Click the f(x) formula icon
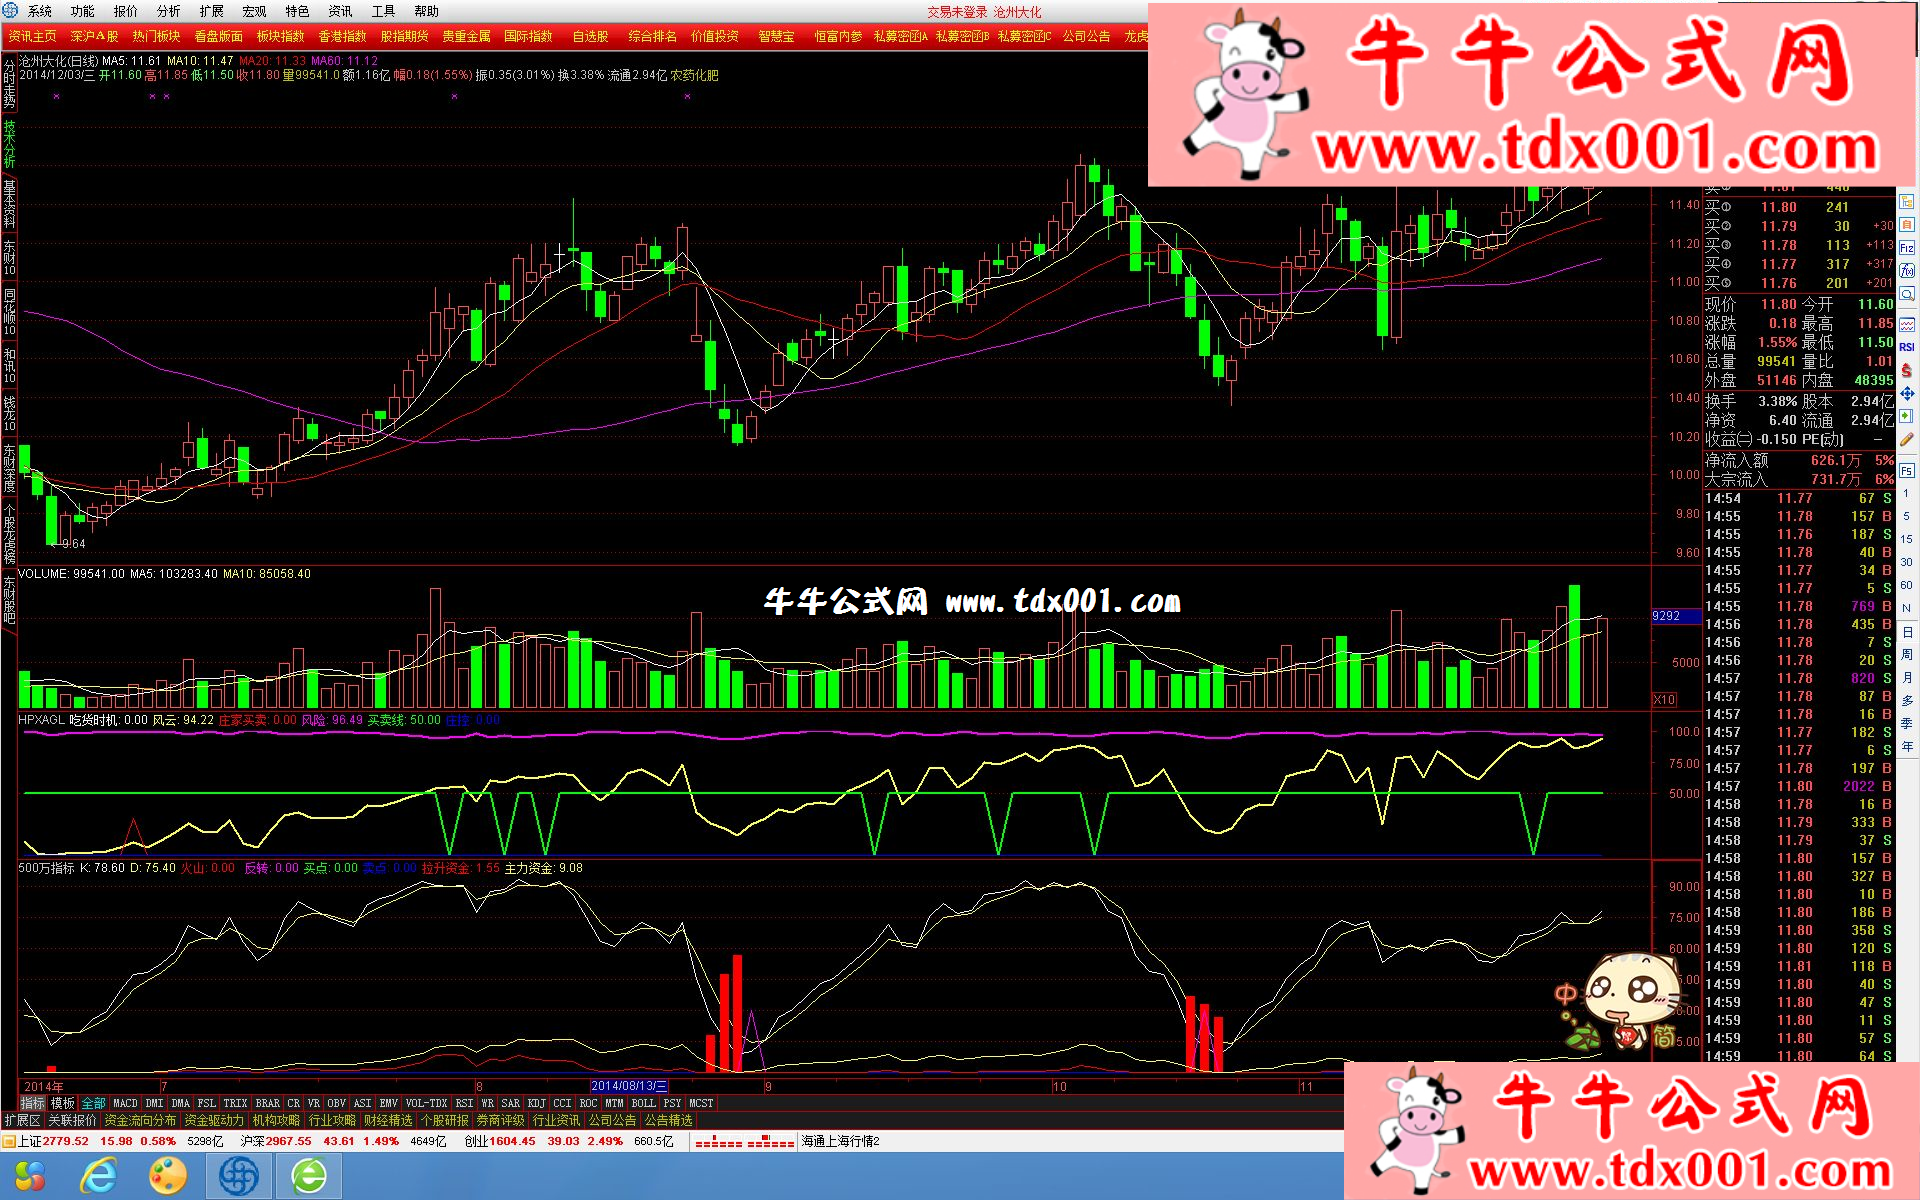This screenshot has height=1200, width=1920. coord(1907,270)
